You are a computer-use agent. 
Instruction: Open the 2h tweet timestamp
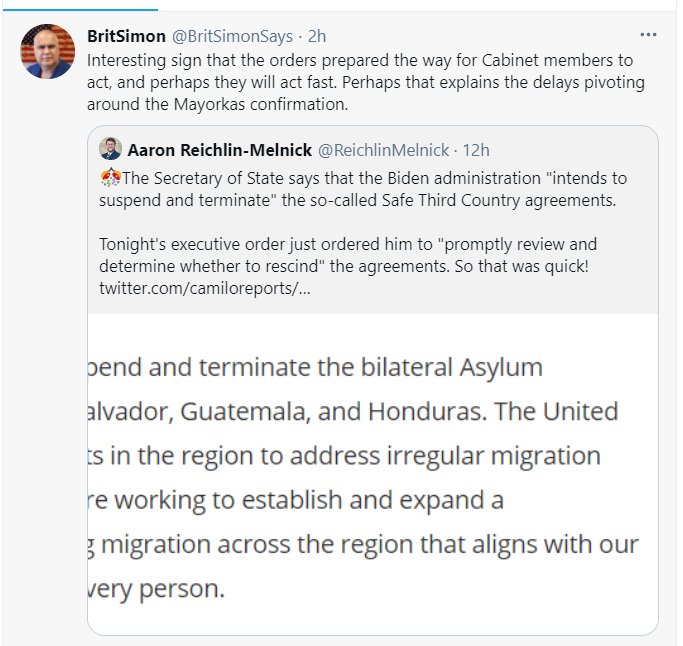coord(317,36)
